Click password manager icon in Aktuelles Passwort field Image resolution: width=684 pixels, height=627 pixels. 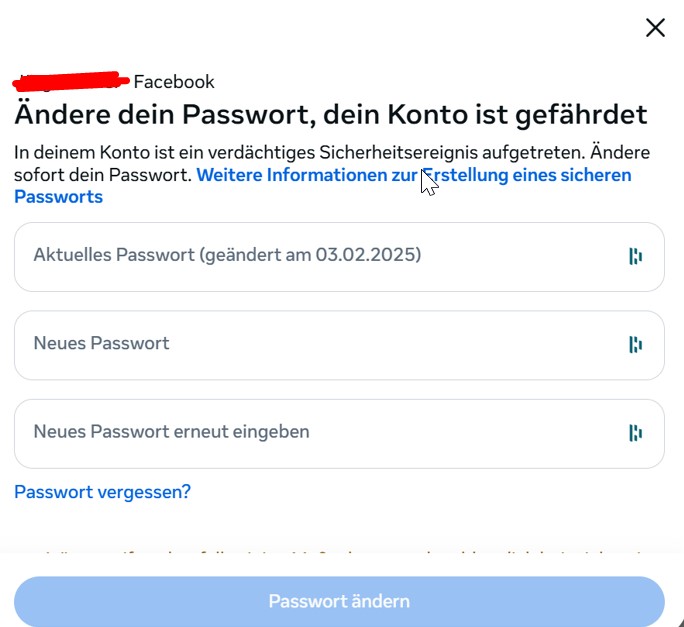[x=635, y=257]
